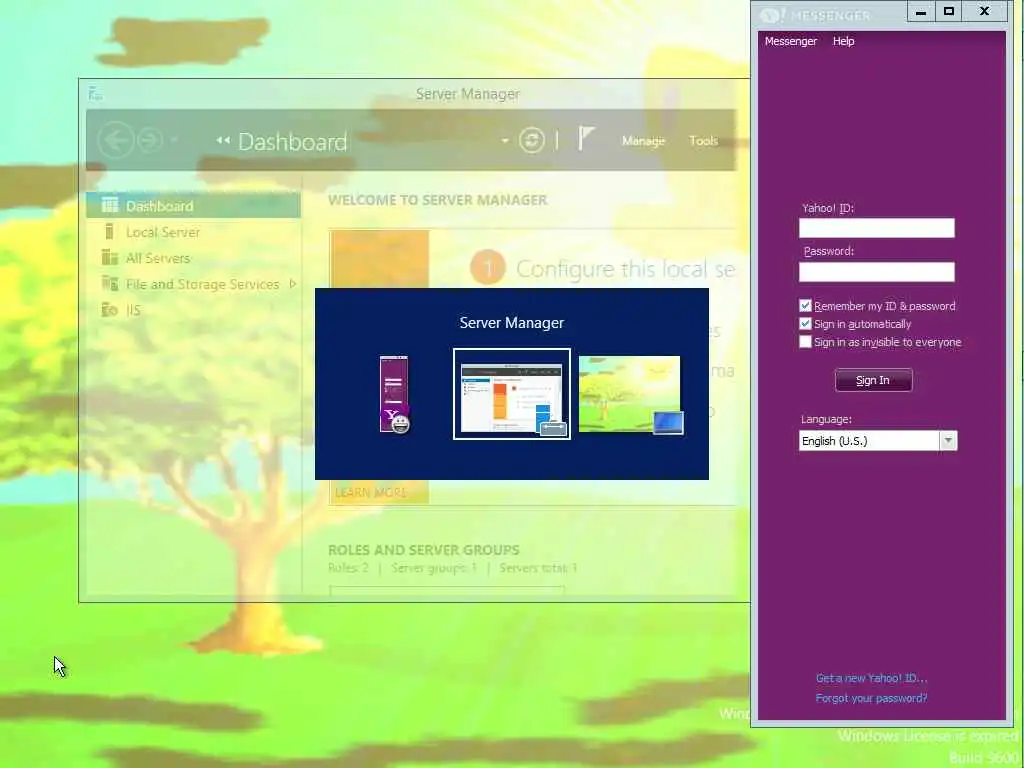
Task: Click the IIS sidebar icon
Action: 110,310
